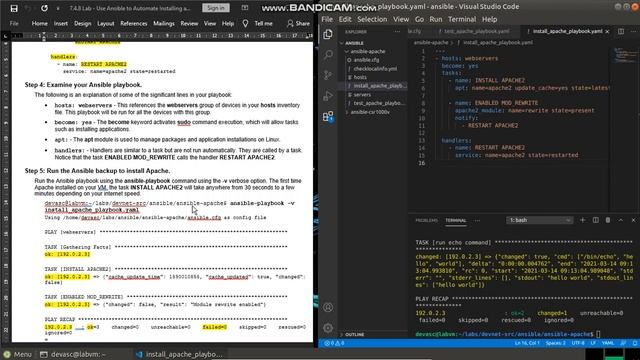Viewport: 640px width, 360px height.
Task: Open the Run menu in VS Code
Action: pos(436,19)
